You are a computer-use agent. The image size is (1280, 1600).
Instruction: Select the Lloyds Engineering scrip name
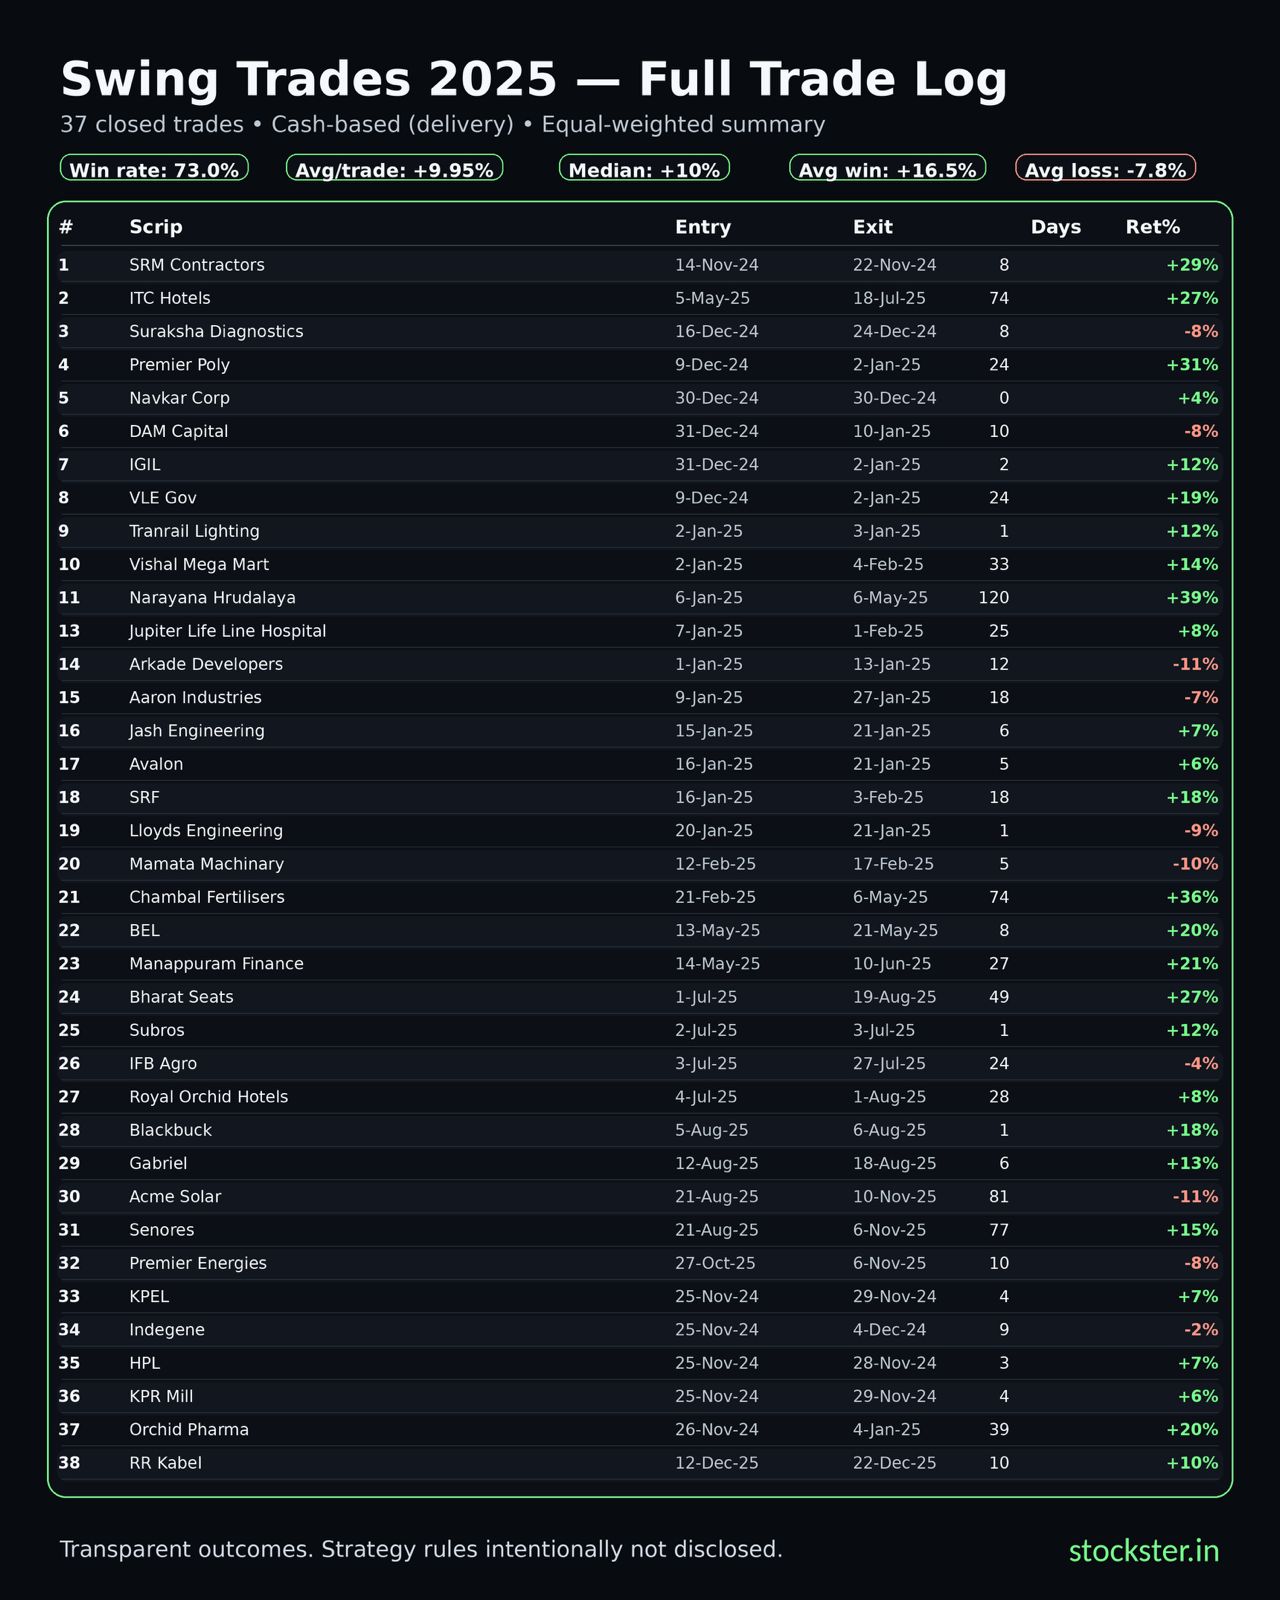click(x=206, y=831)
